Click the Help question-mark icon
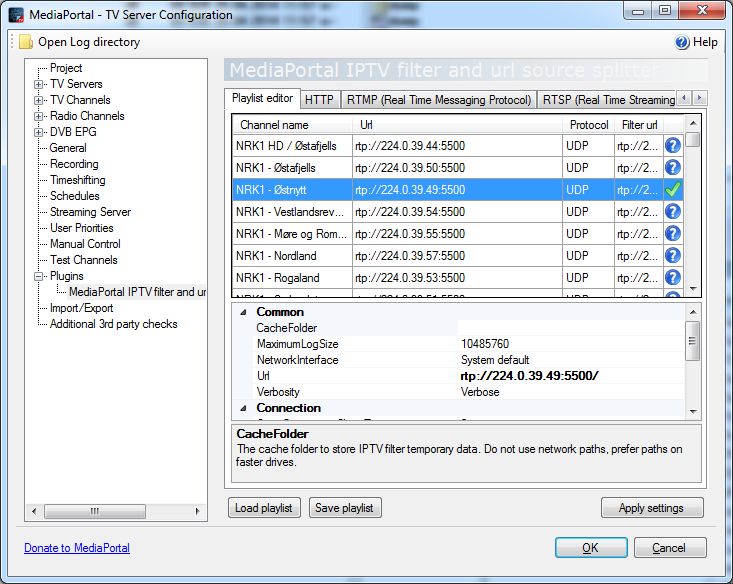Image resolution: width=733 pixels, height=584 pixels. (x=682, y=42)
